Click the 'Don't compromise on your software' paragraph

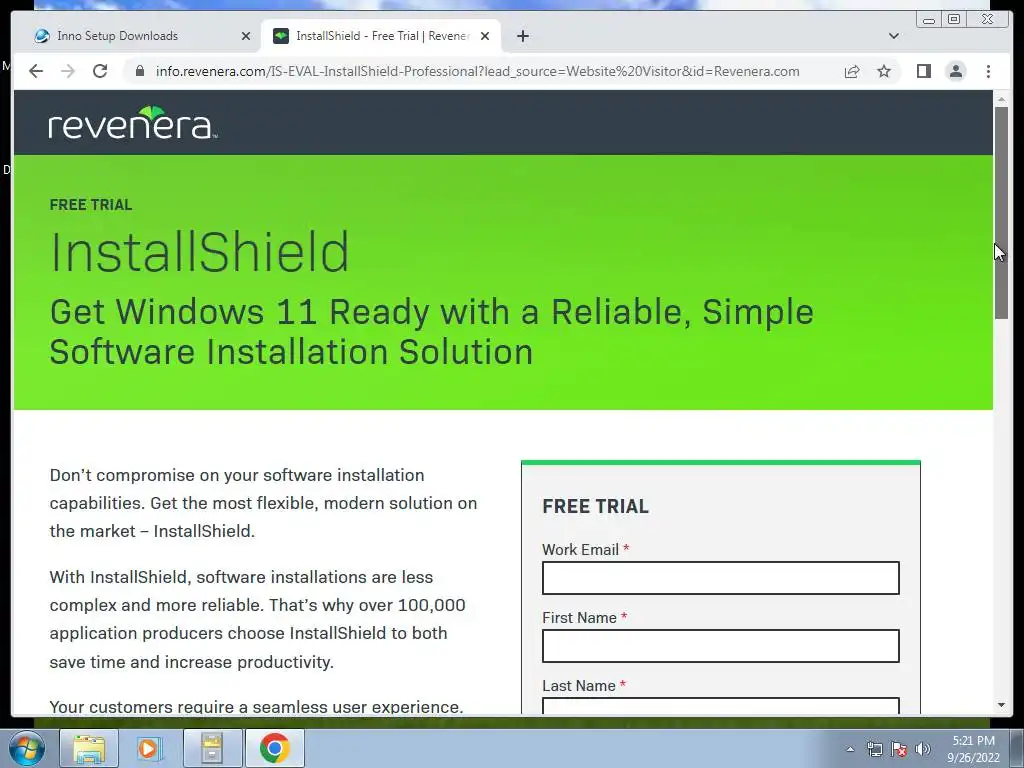263,503
